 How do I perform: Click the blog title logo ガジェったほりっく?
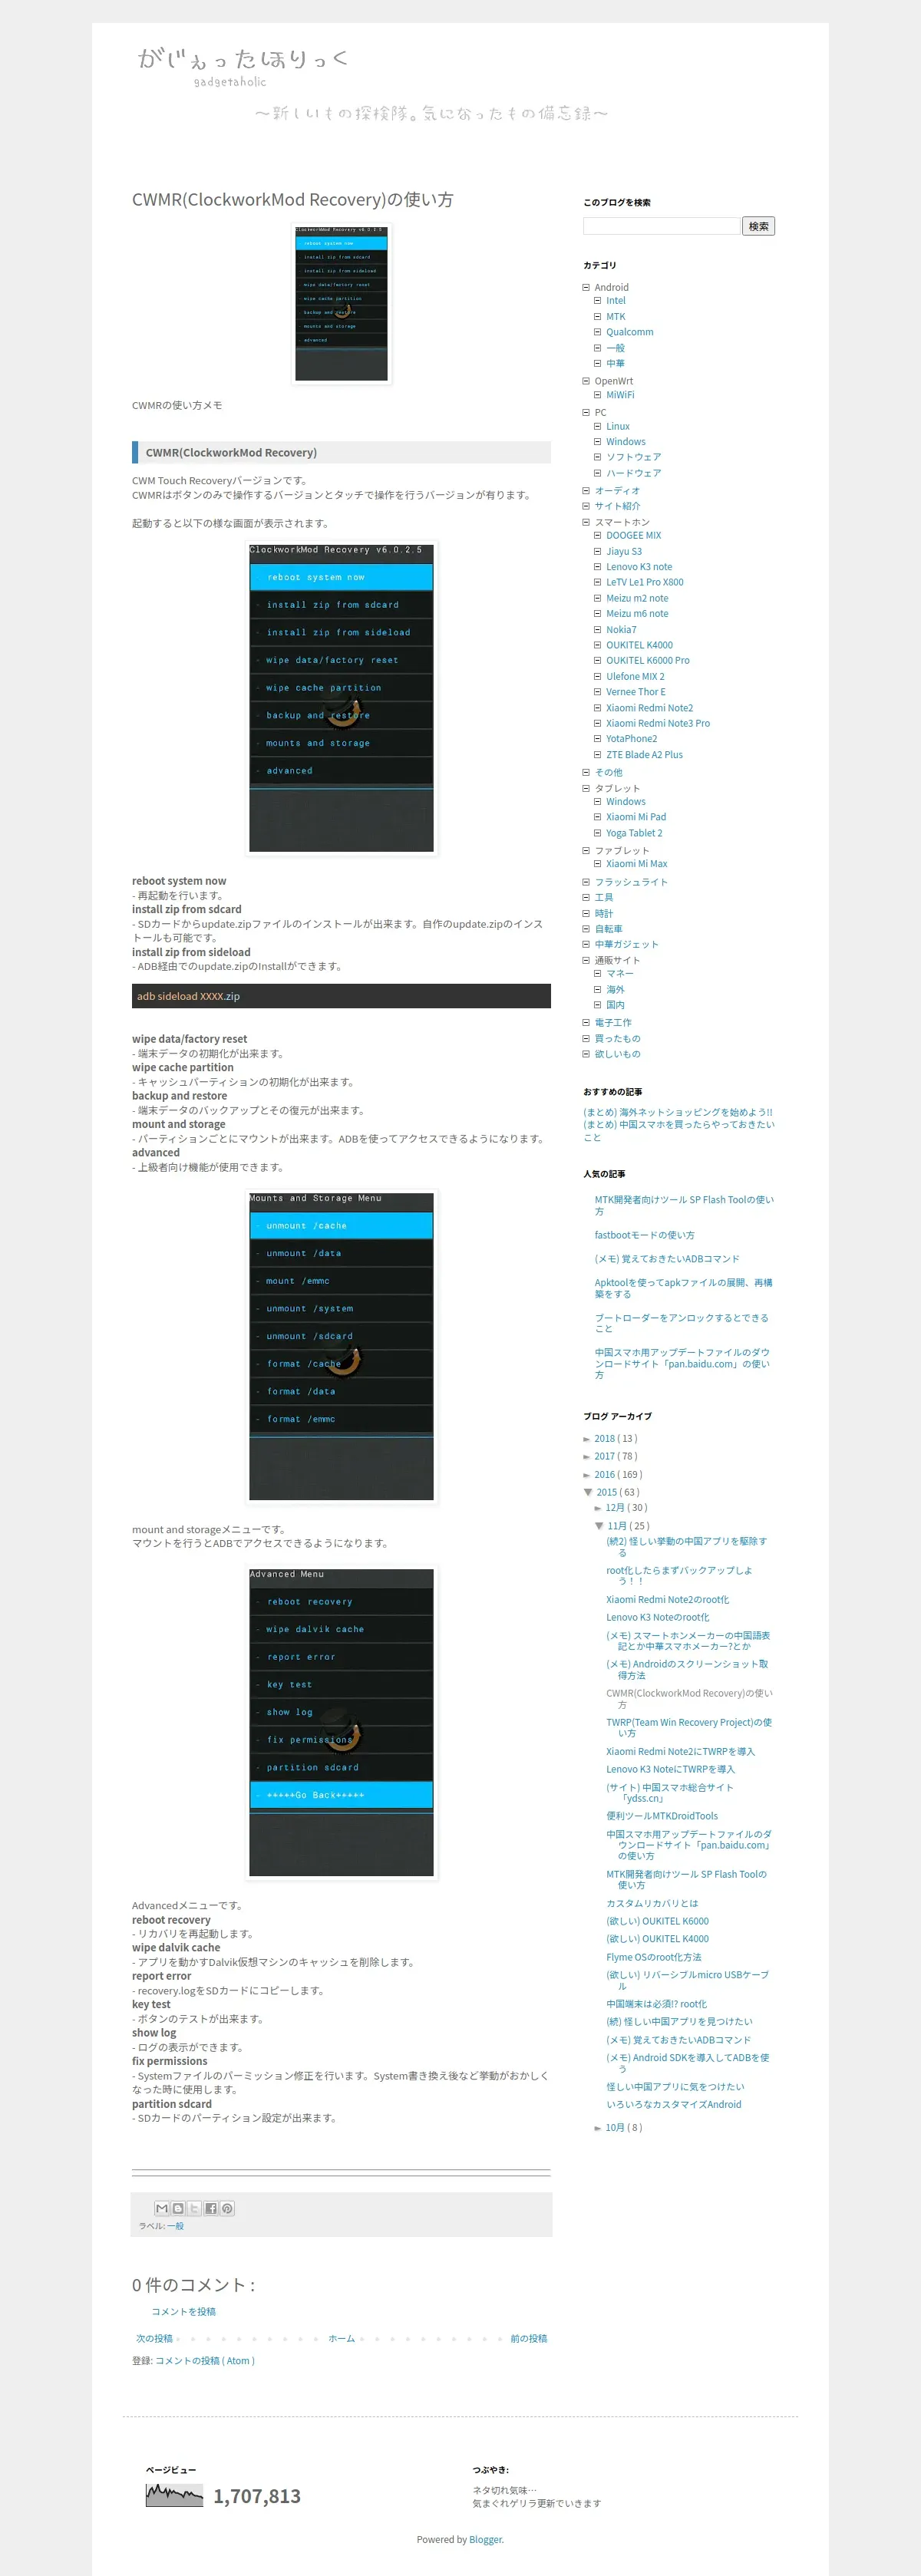tap(243, 66)
